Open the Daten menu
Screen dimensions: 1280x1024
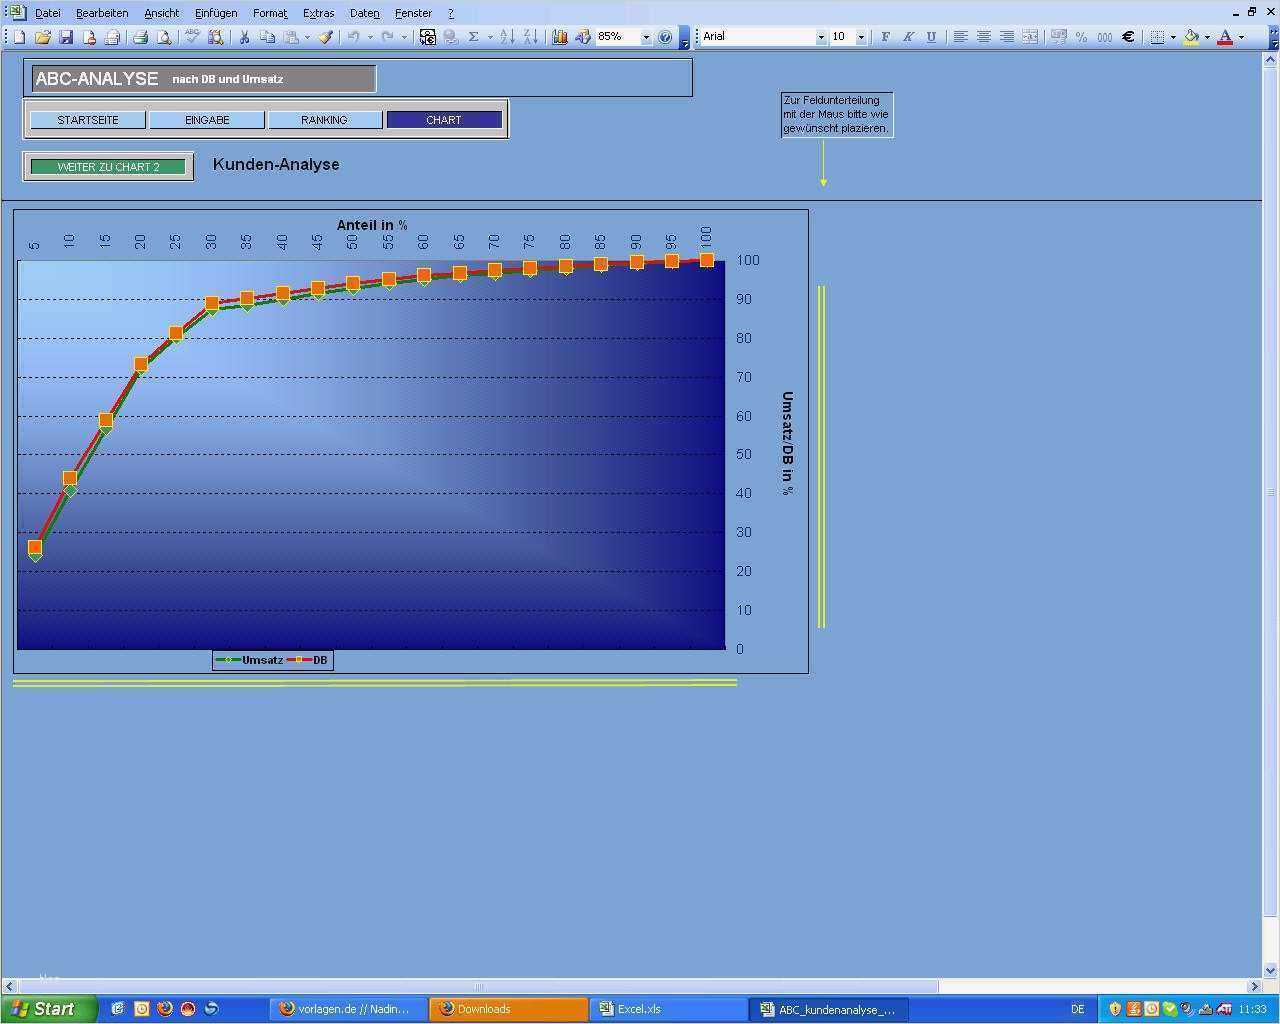pos(365,13)
